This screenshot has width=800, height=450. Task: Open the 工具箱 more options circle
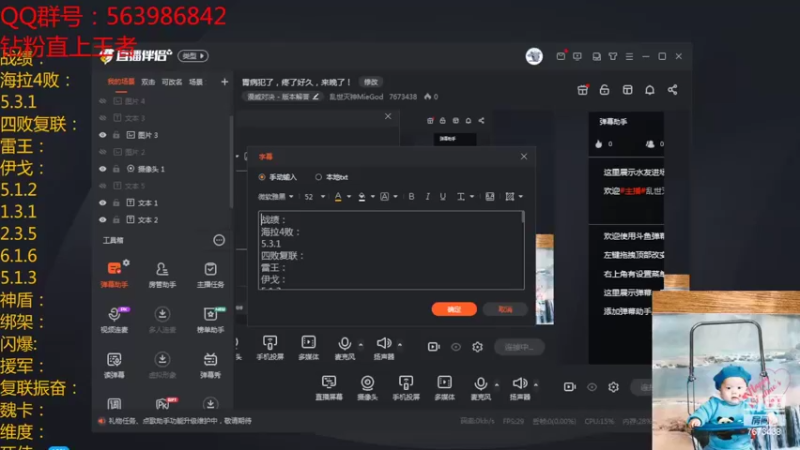[x=219, y=240]
